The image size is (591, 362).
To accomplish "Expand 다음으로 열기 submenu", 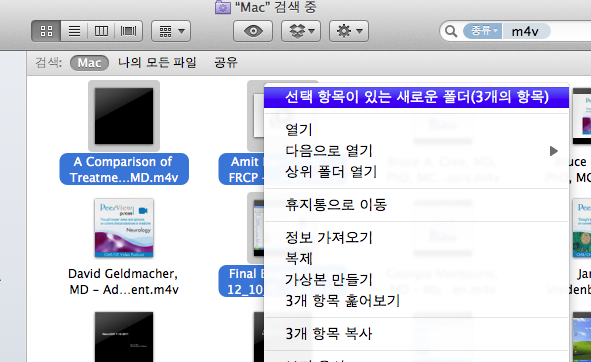I will click(416, 151).
